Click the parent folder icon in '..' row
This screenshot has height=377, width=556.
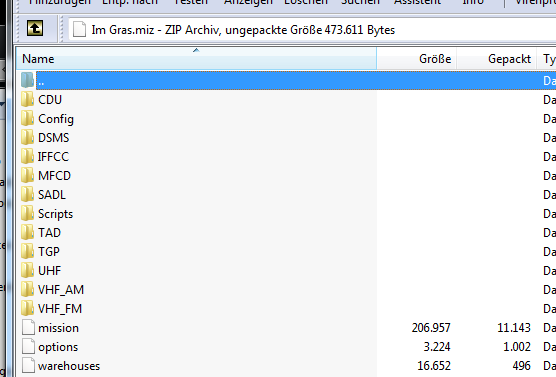27,80
